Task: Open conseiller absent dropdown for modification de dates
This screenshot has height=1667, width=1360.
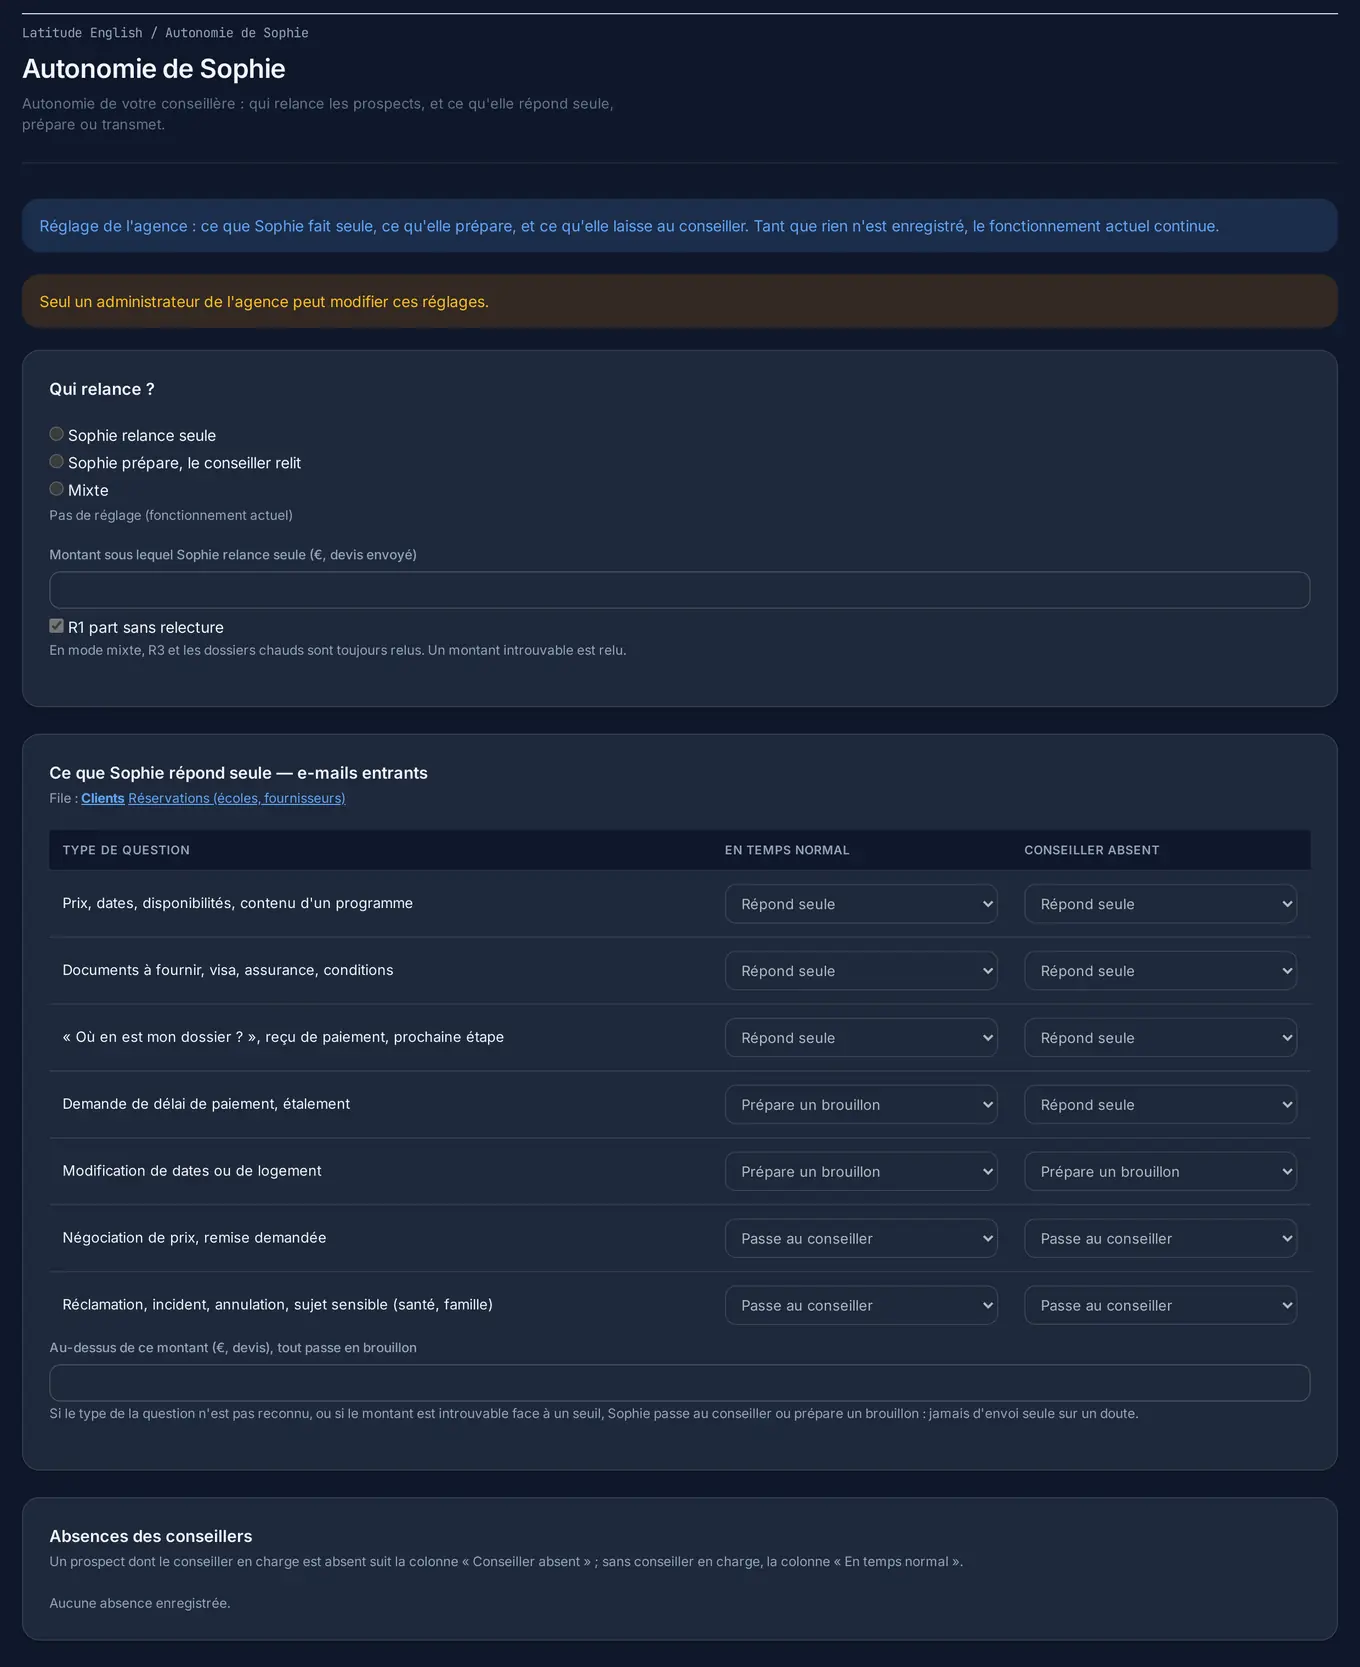Action: coord(1161,1172)
